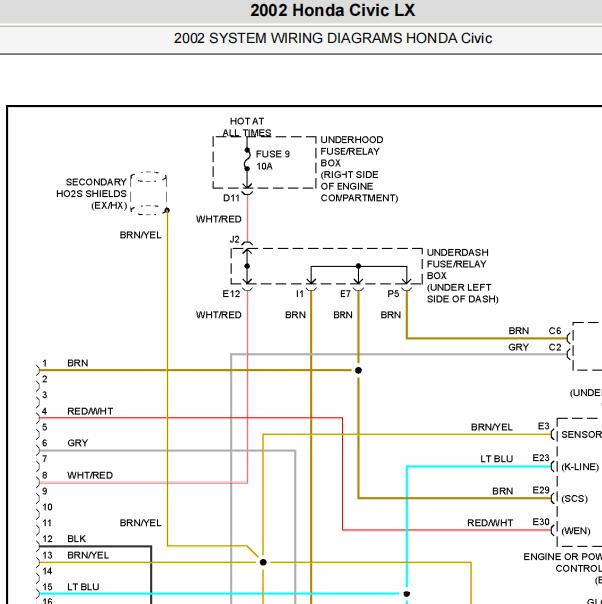Click connector pin number "9"
The height and width of the screenshot is (604, 602).
tap(45, 491)
